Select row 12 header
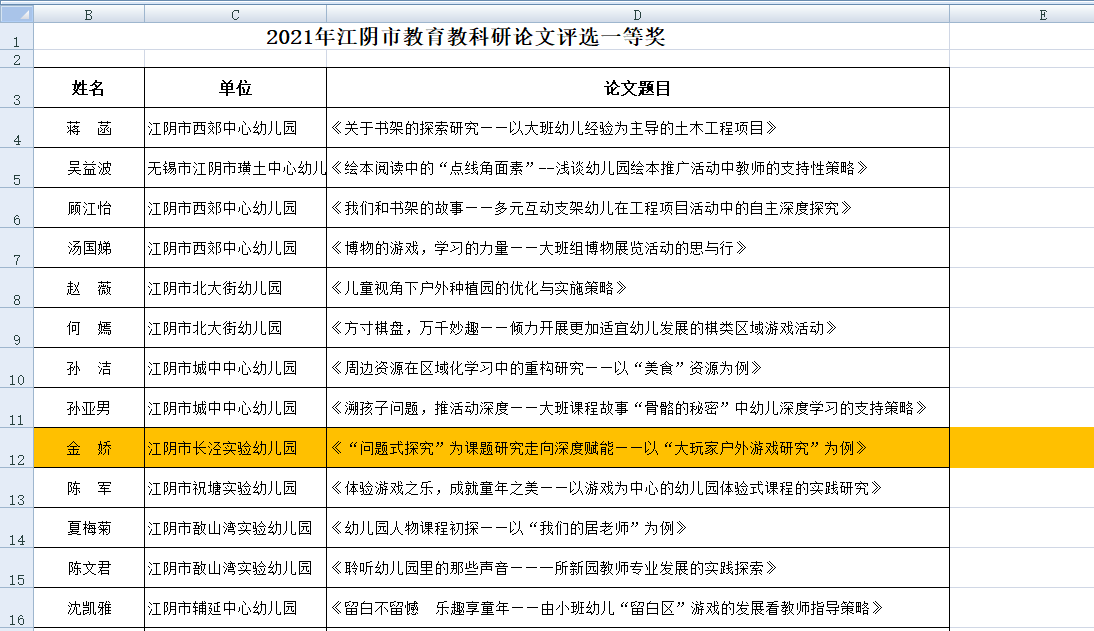This screenshot has height=631, width=1094. [17, 448]
